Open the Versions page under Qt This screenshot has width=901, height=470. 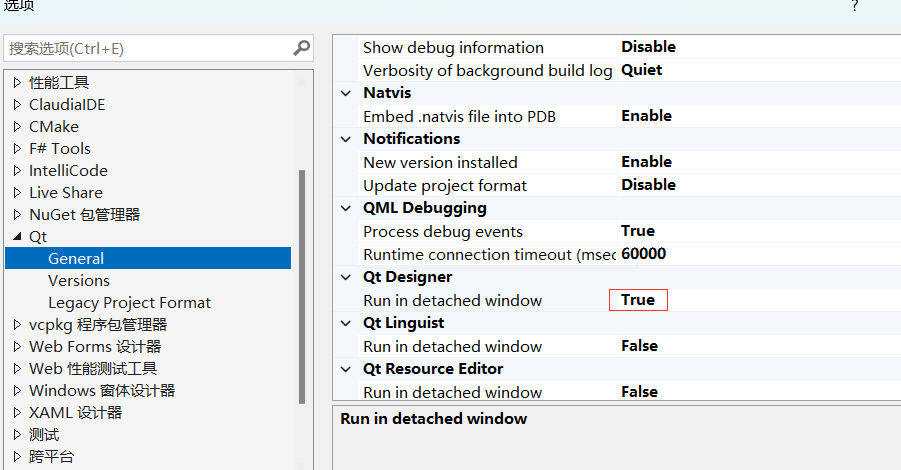coord(79,281)
